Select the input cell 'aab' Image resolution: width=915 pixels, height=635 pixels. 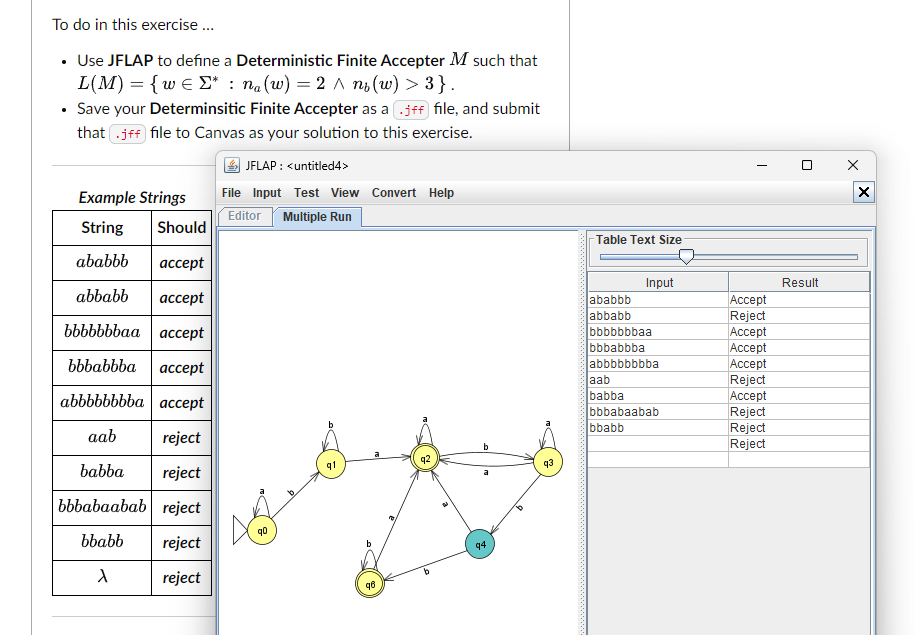click(658, 380)
